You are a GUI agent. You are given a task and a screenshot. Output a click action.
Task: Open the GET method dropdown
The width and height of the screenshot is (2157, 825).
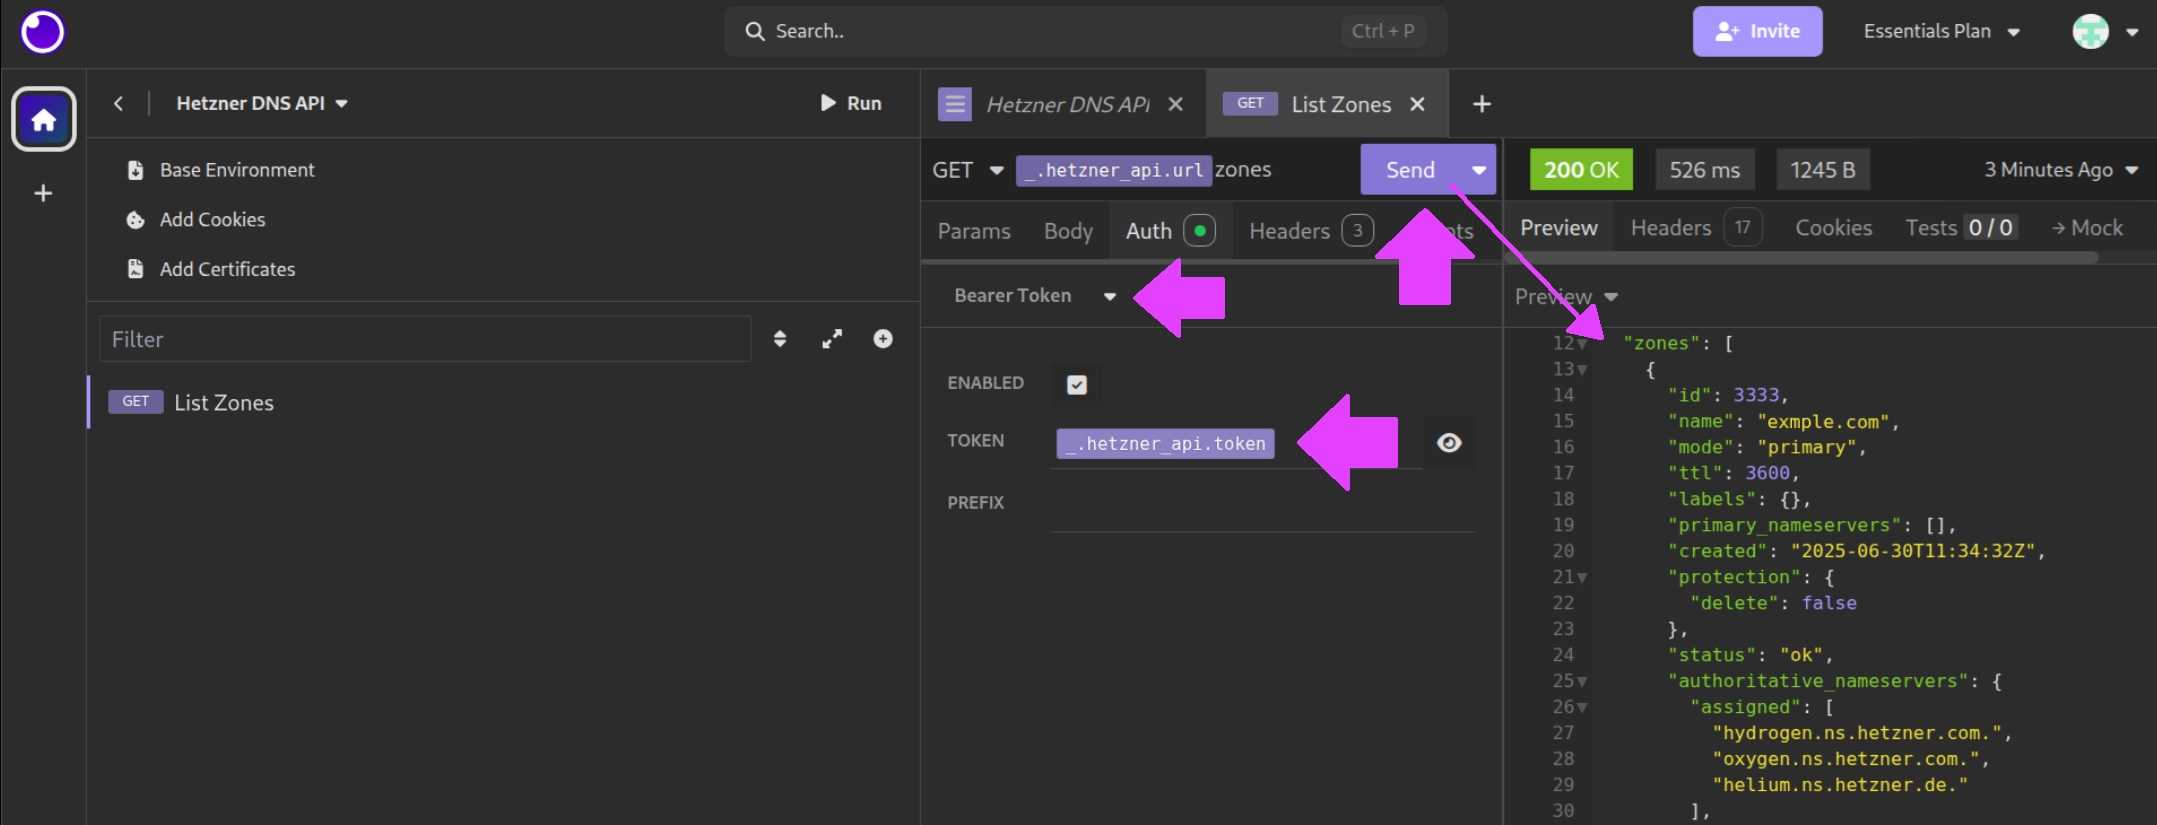[967, 170]
